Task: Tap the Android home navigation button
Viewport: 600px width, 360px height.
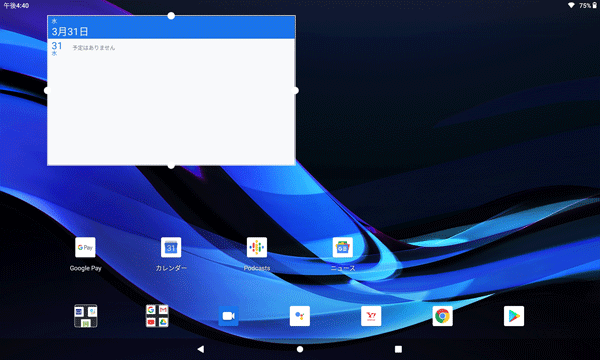Action: [x=300, y=349]
